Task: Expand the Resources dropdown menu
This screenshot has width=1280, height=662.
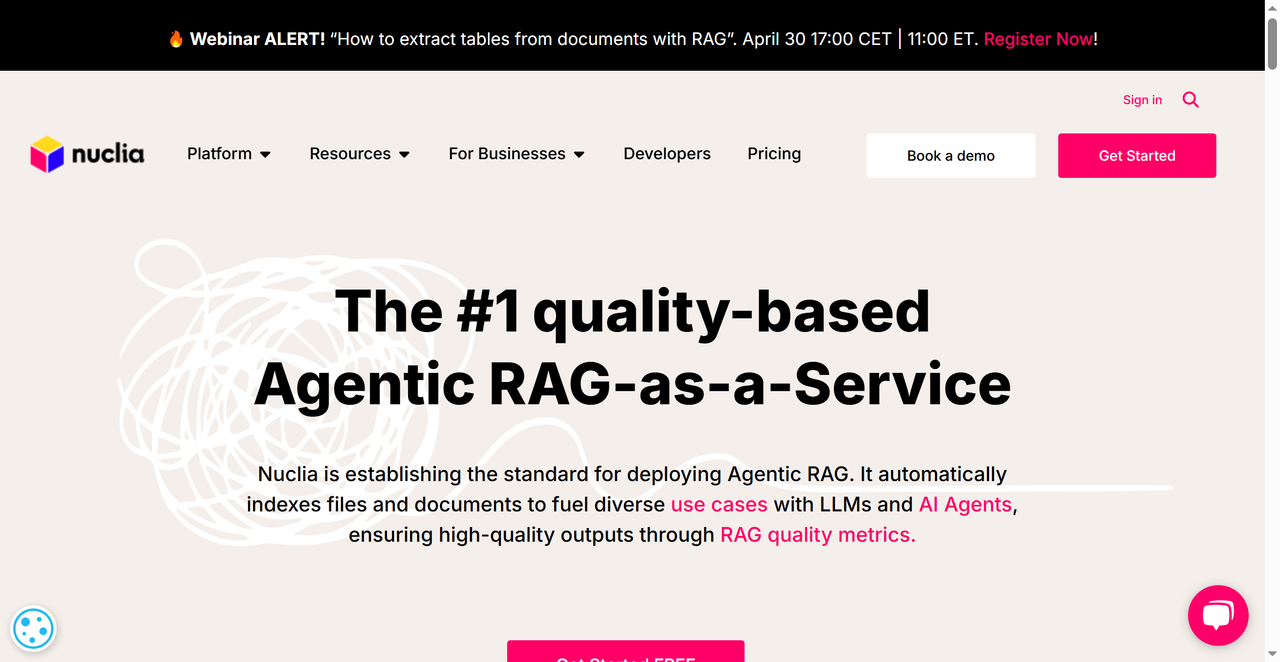Action: tap(360, 154)
